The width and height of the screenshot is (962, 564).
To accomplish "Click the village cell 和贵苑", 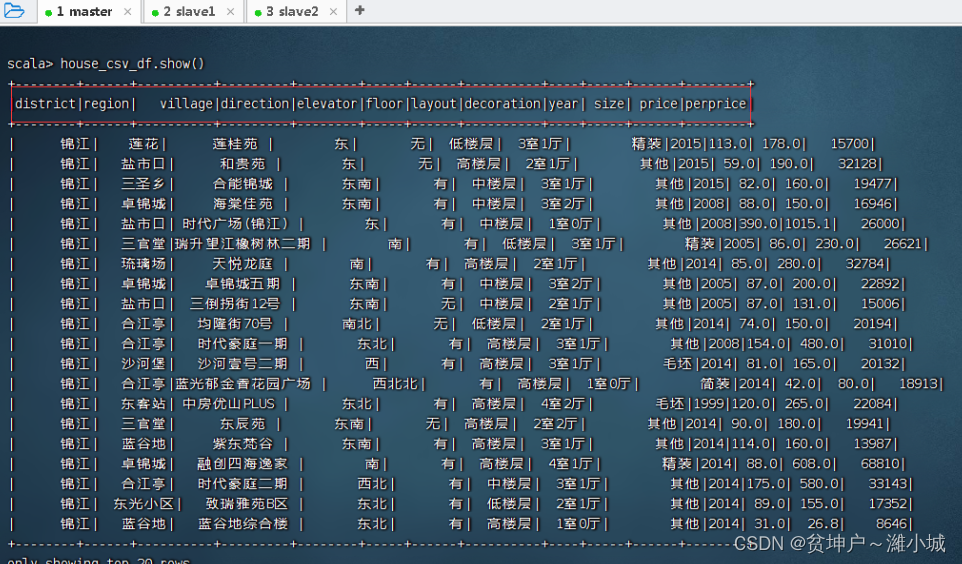I will 242,164.
